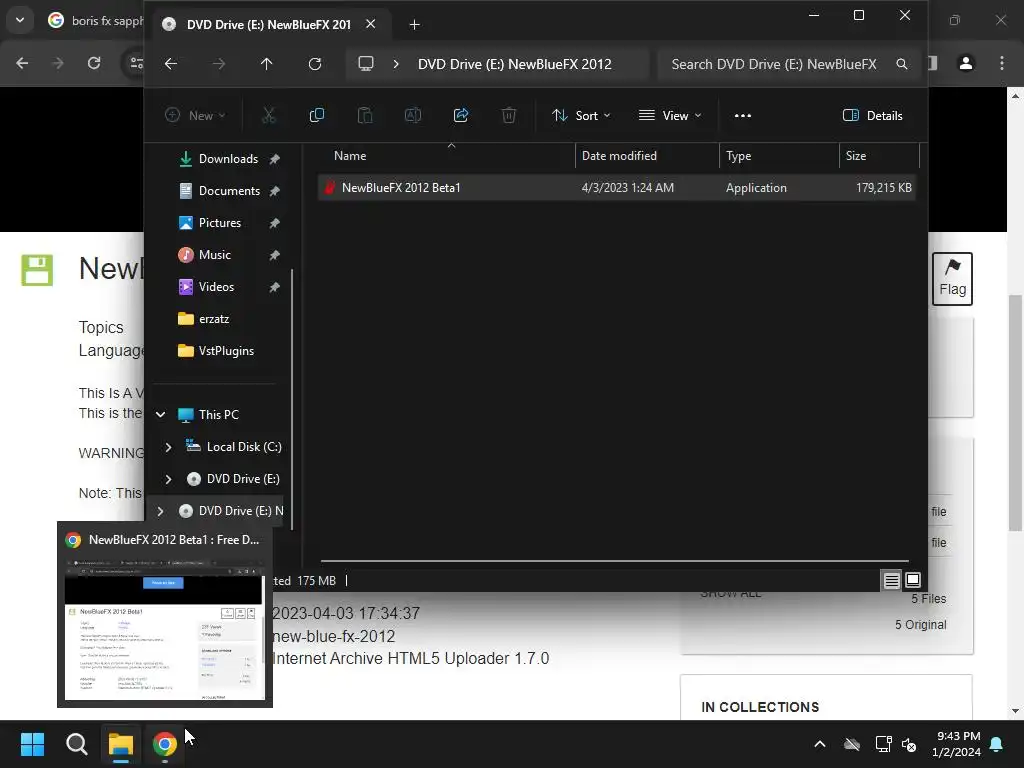The width and height of the screenshot is (1024, 768).
Task: Click the navigation pane vertical scrollbar
Action: click(x=291, y=398)
